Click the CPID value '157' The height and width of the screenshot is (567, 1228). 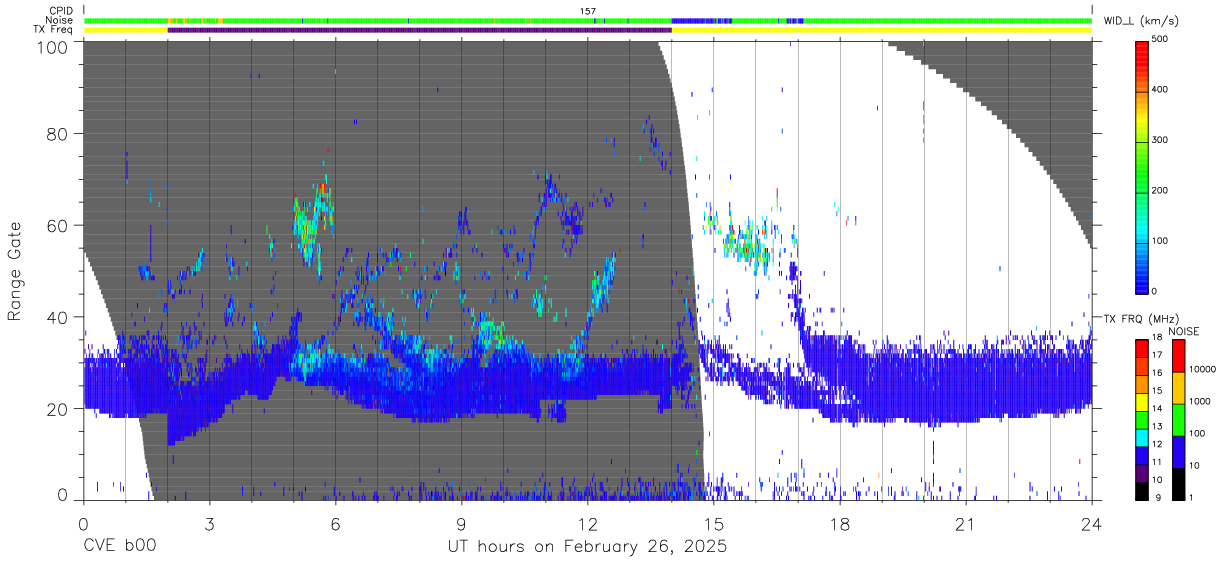point(587,11)
